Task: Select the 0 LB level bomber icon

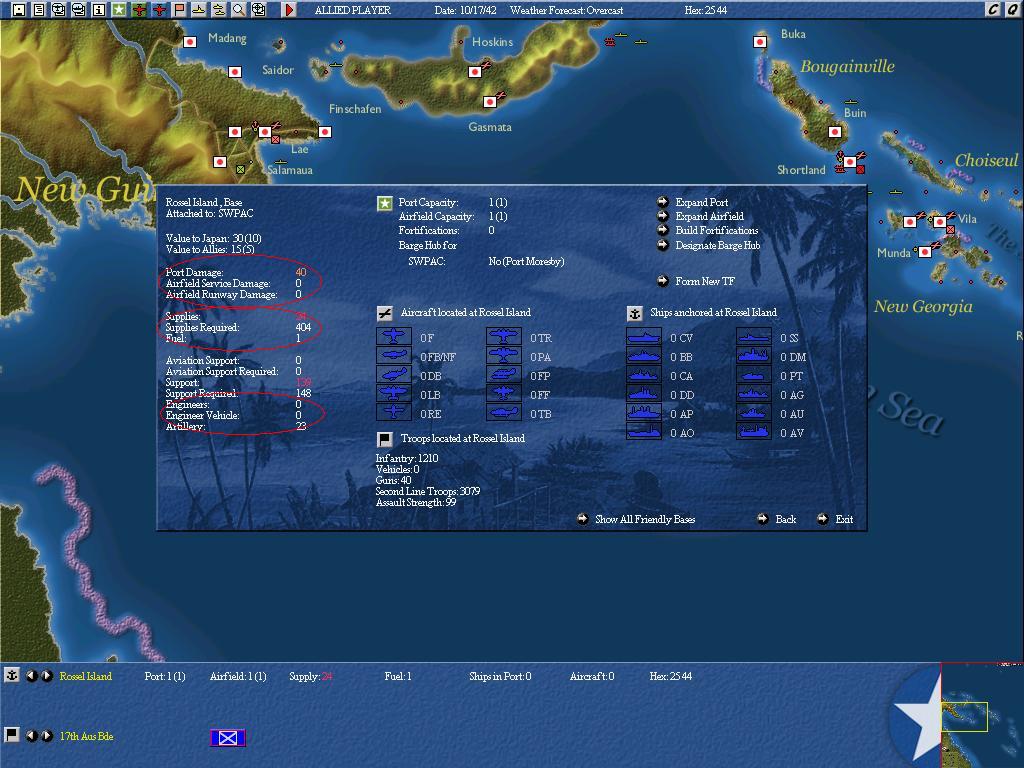Action: coord(394,394)
